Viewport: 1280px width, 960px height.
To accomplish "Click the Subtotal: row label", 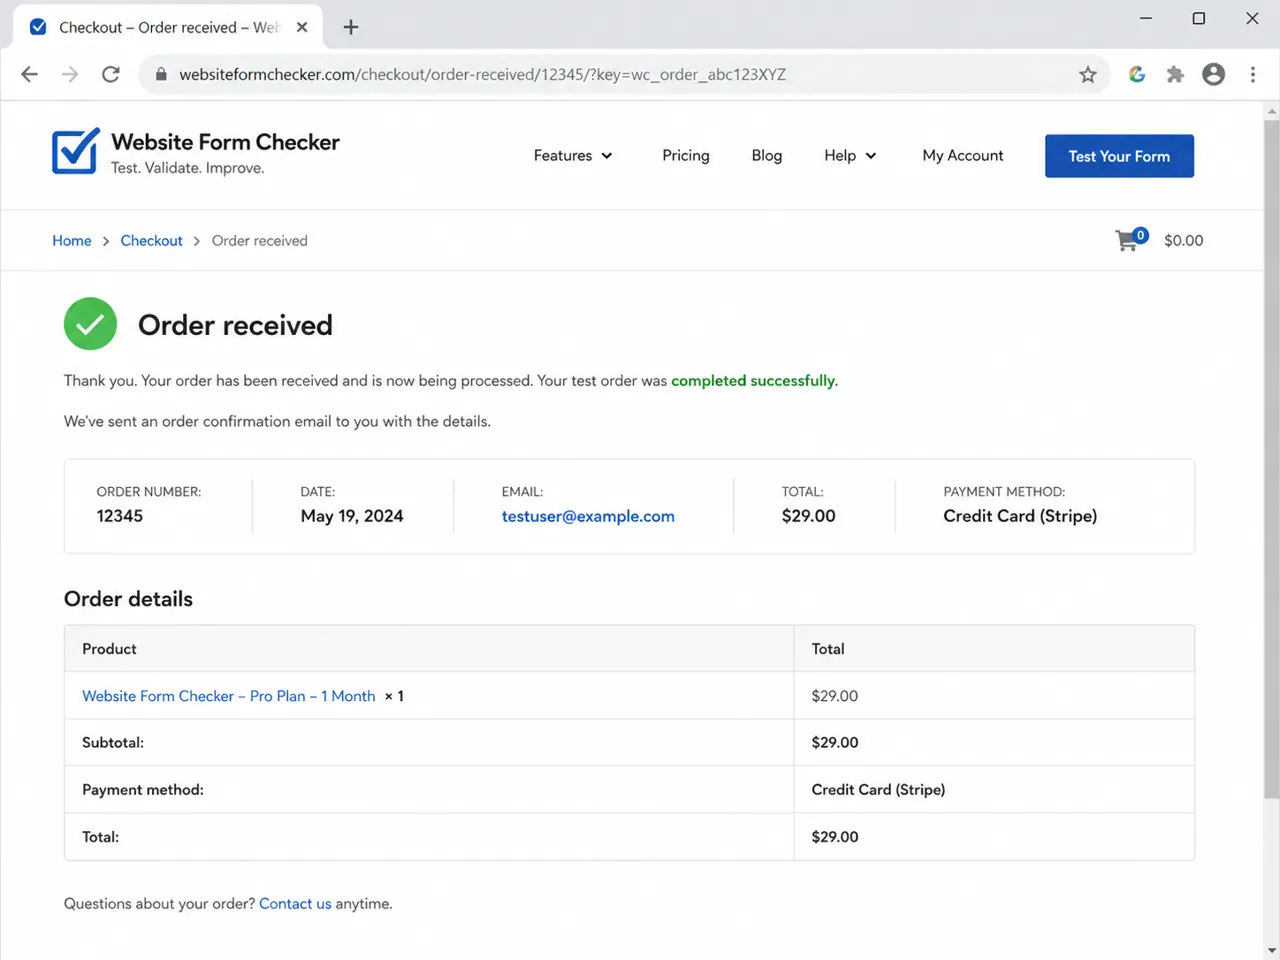I will 113,742.
